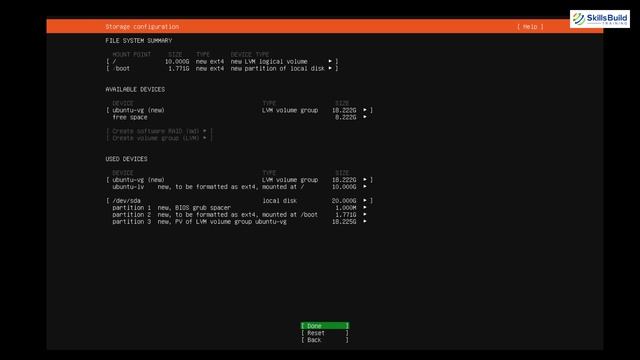Select ubuntu-vg (new) under Used Devices
Viewport: 640px width, 360px height.
[x=239, y=180]
